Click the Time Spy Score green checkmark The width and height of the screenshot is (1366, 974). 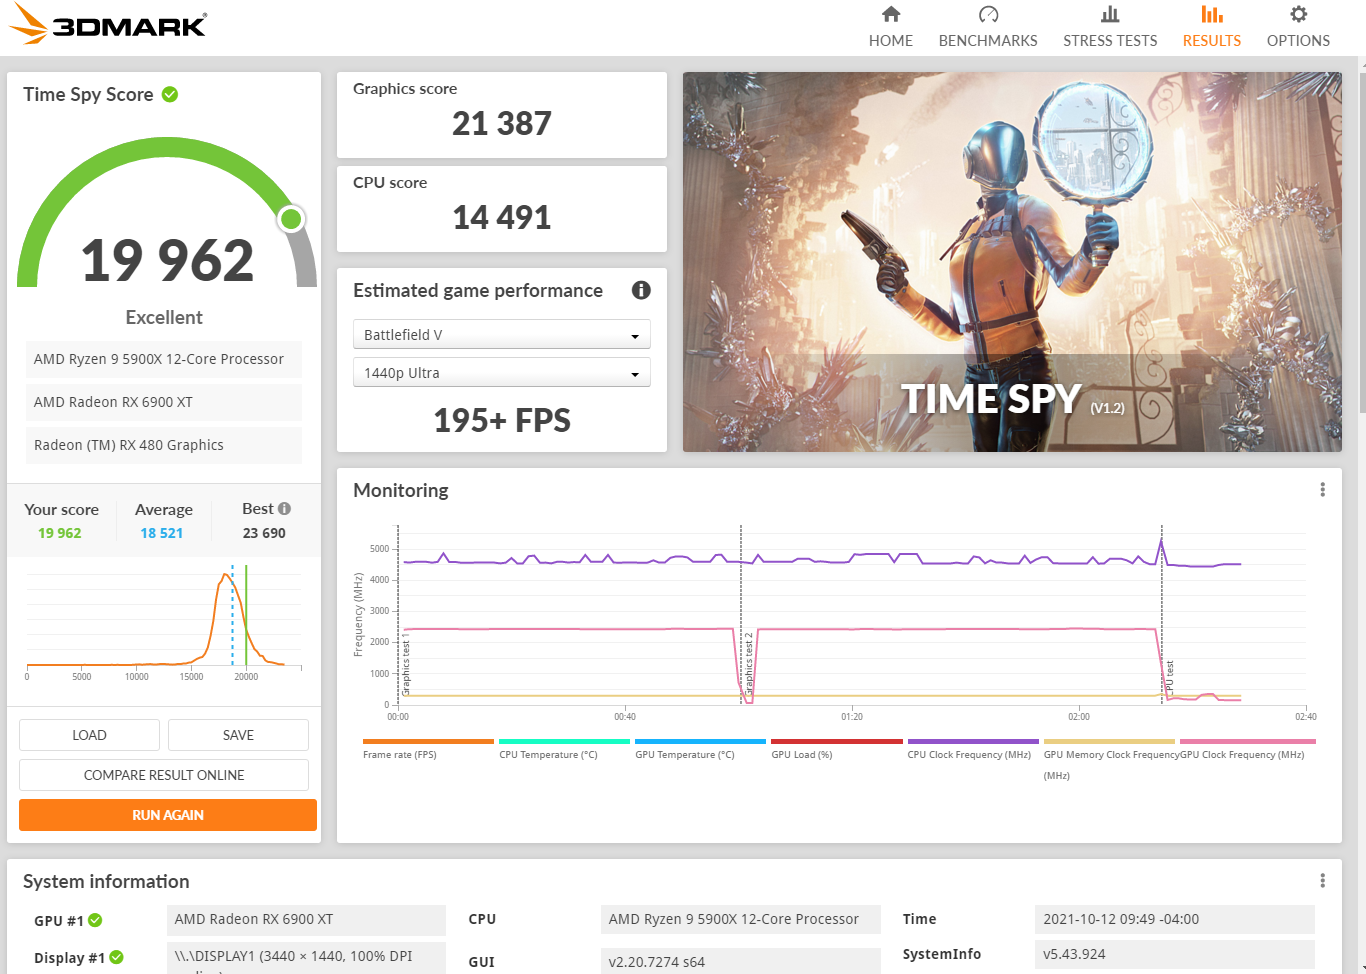pos(170,94)
